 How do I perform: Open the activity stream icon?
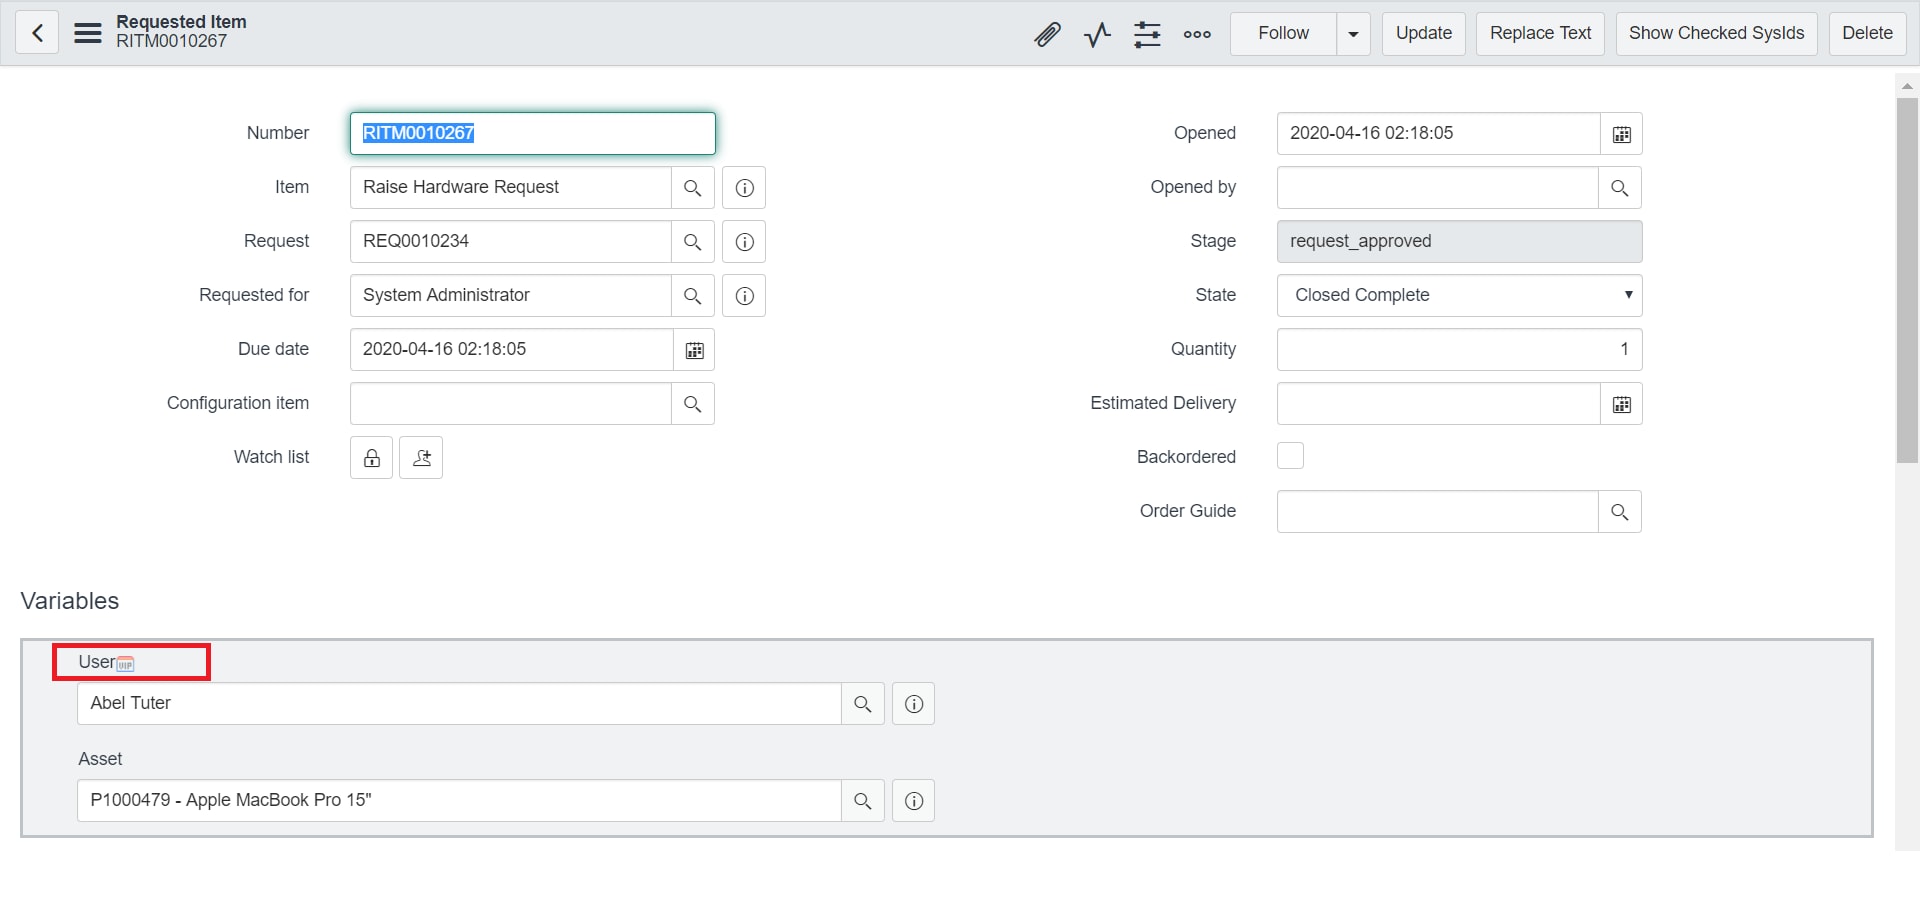[x=1096, y=33]
